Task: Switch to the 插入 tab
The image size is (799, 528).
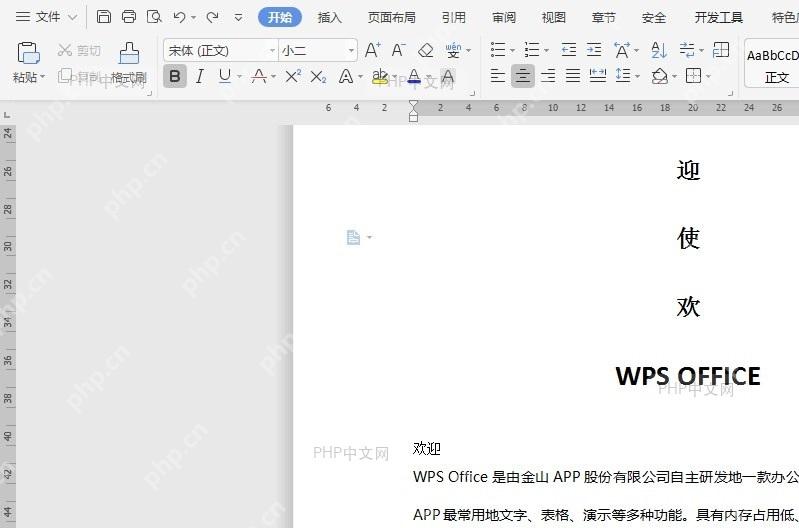Action: (x=330, y=17)
